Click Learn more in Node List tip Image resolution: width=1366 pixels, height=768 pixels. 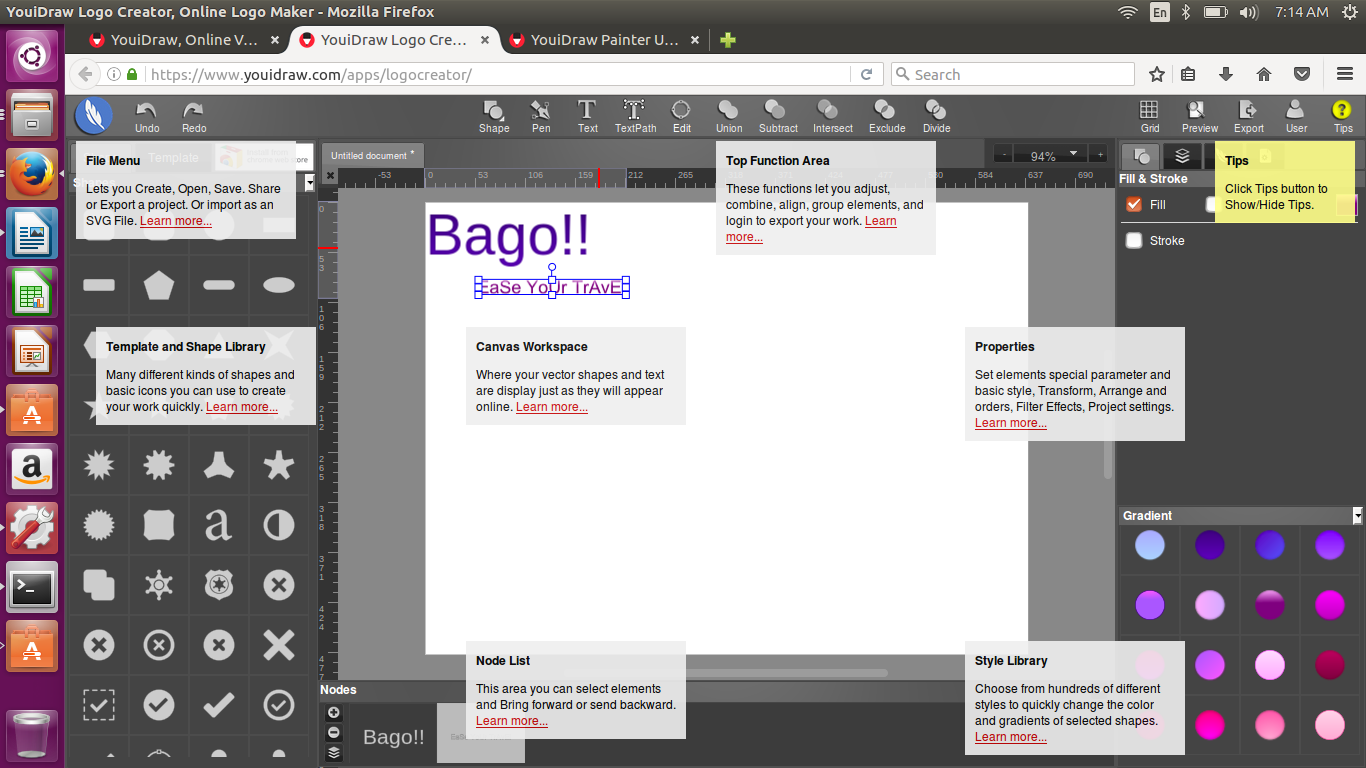coord(512,721)
